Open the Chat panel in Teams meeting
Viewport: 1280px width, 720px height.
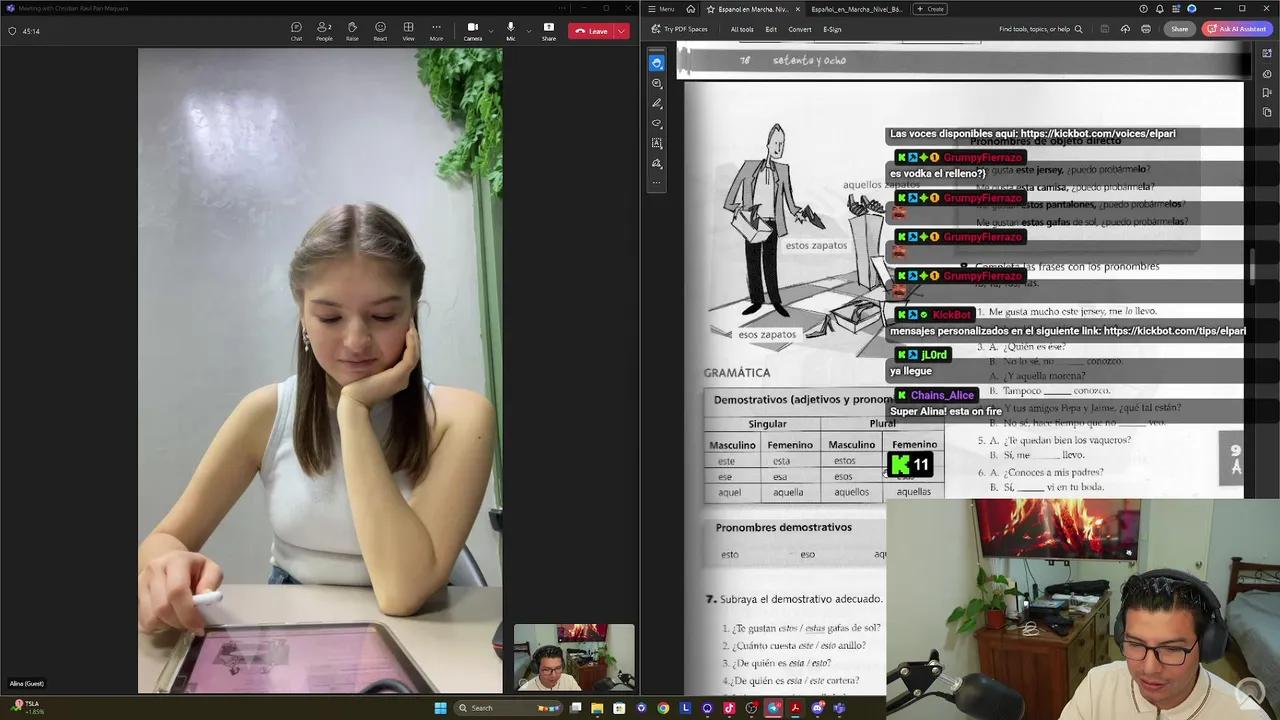(x=296, y=31)
